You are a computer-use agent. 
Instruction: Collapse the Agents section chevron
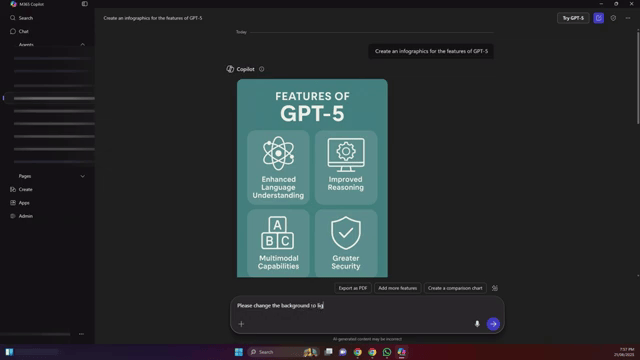(x=82, y=44)
